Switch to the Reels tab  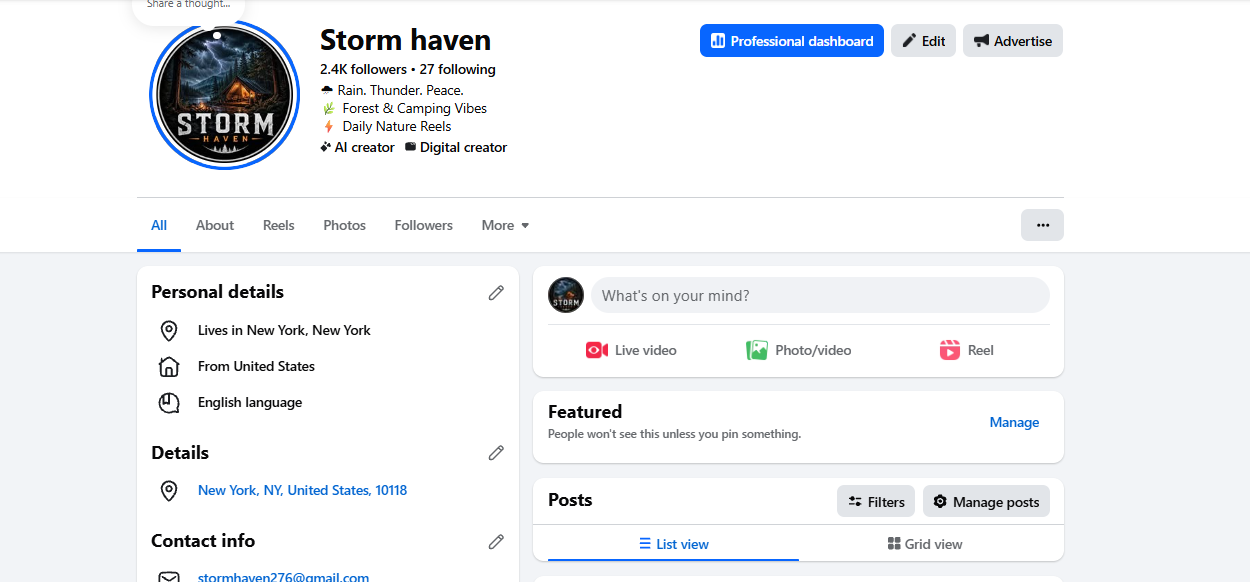point(279,225)
